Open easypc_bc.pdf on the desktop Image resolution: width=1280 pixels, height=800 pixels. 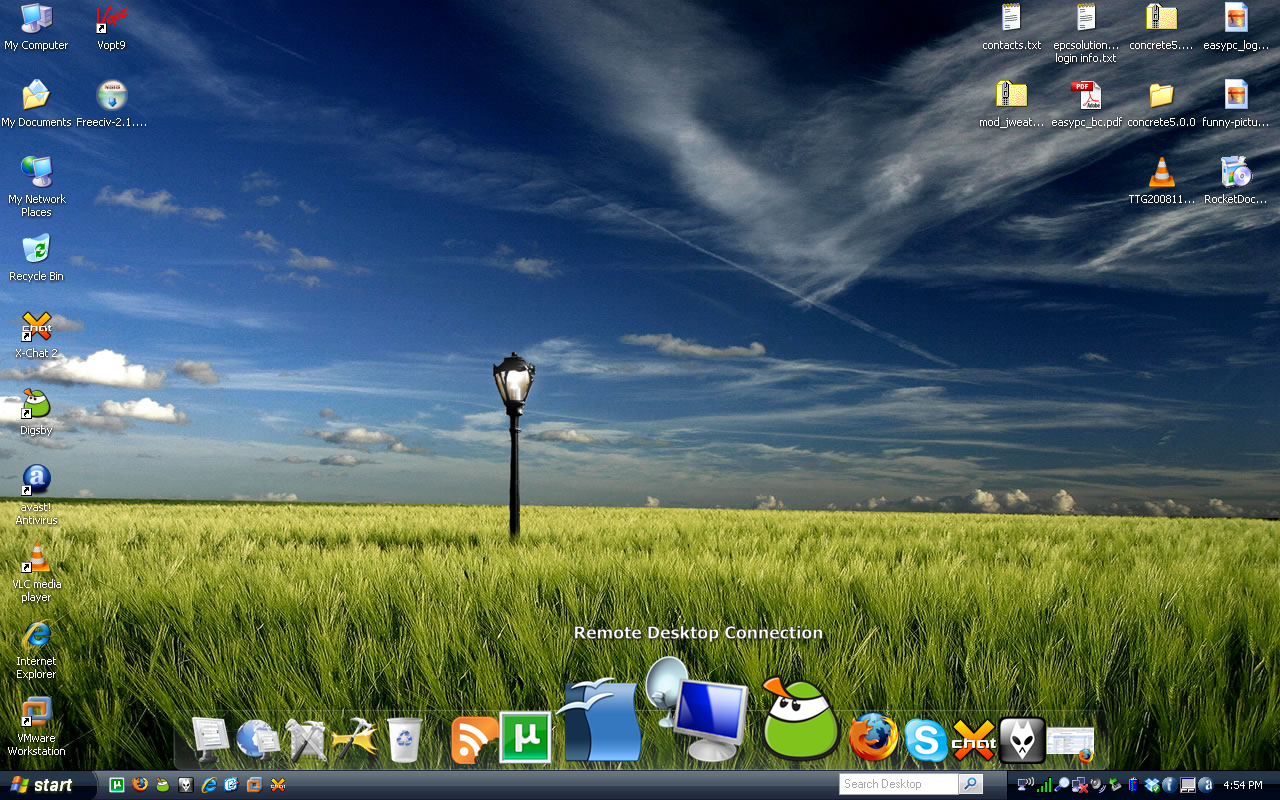coord(1085,95)
